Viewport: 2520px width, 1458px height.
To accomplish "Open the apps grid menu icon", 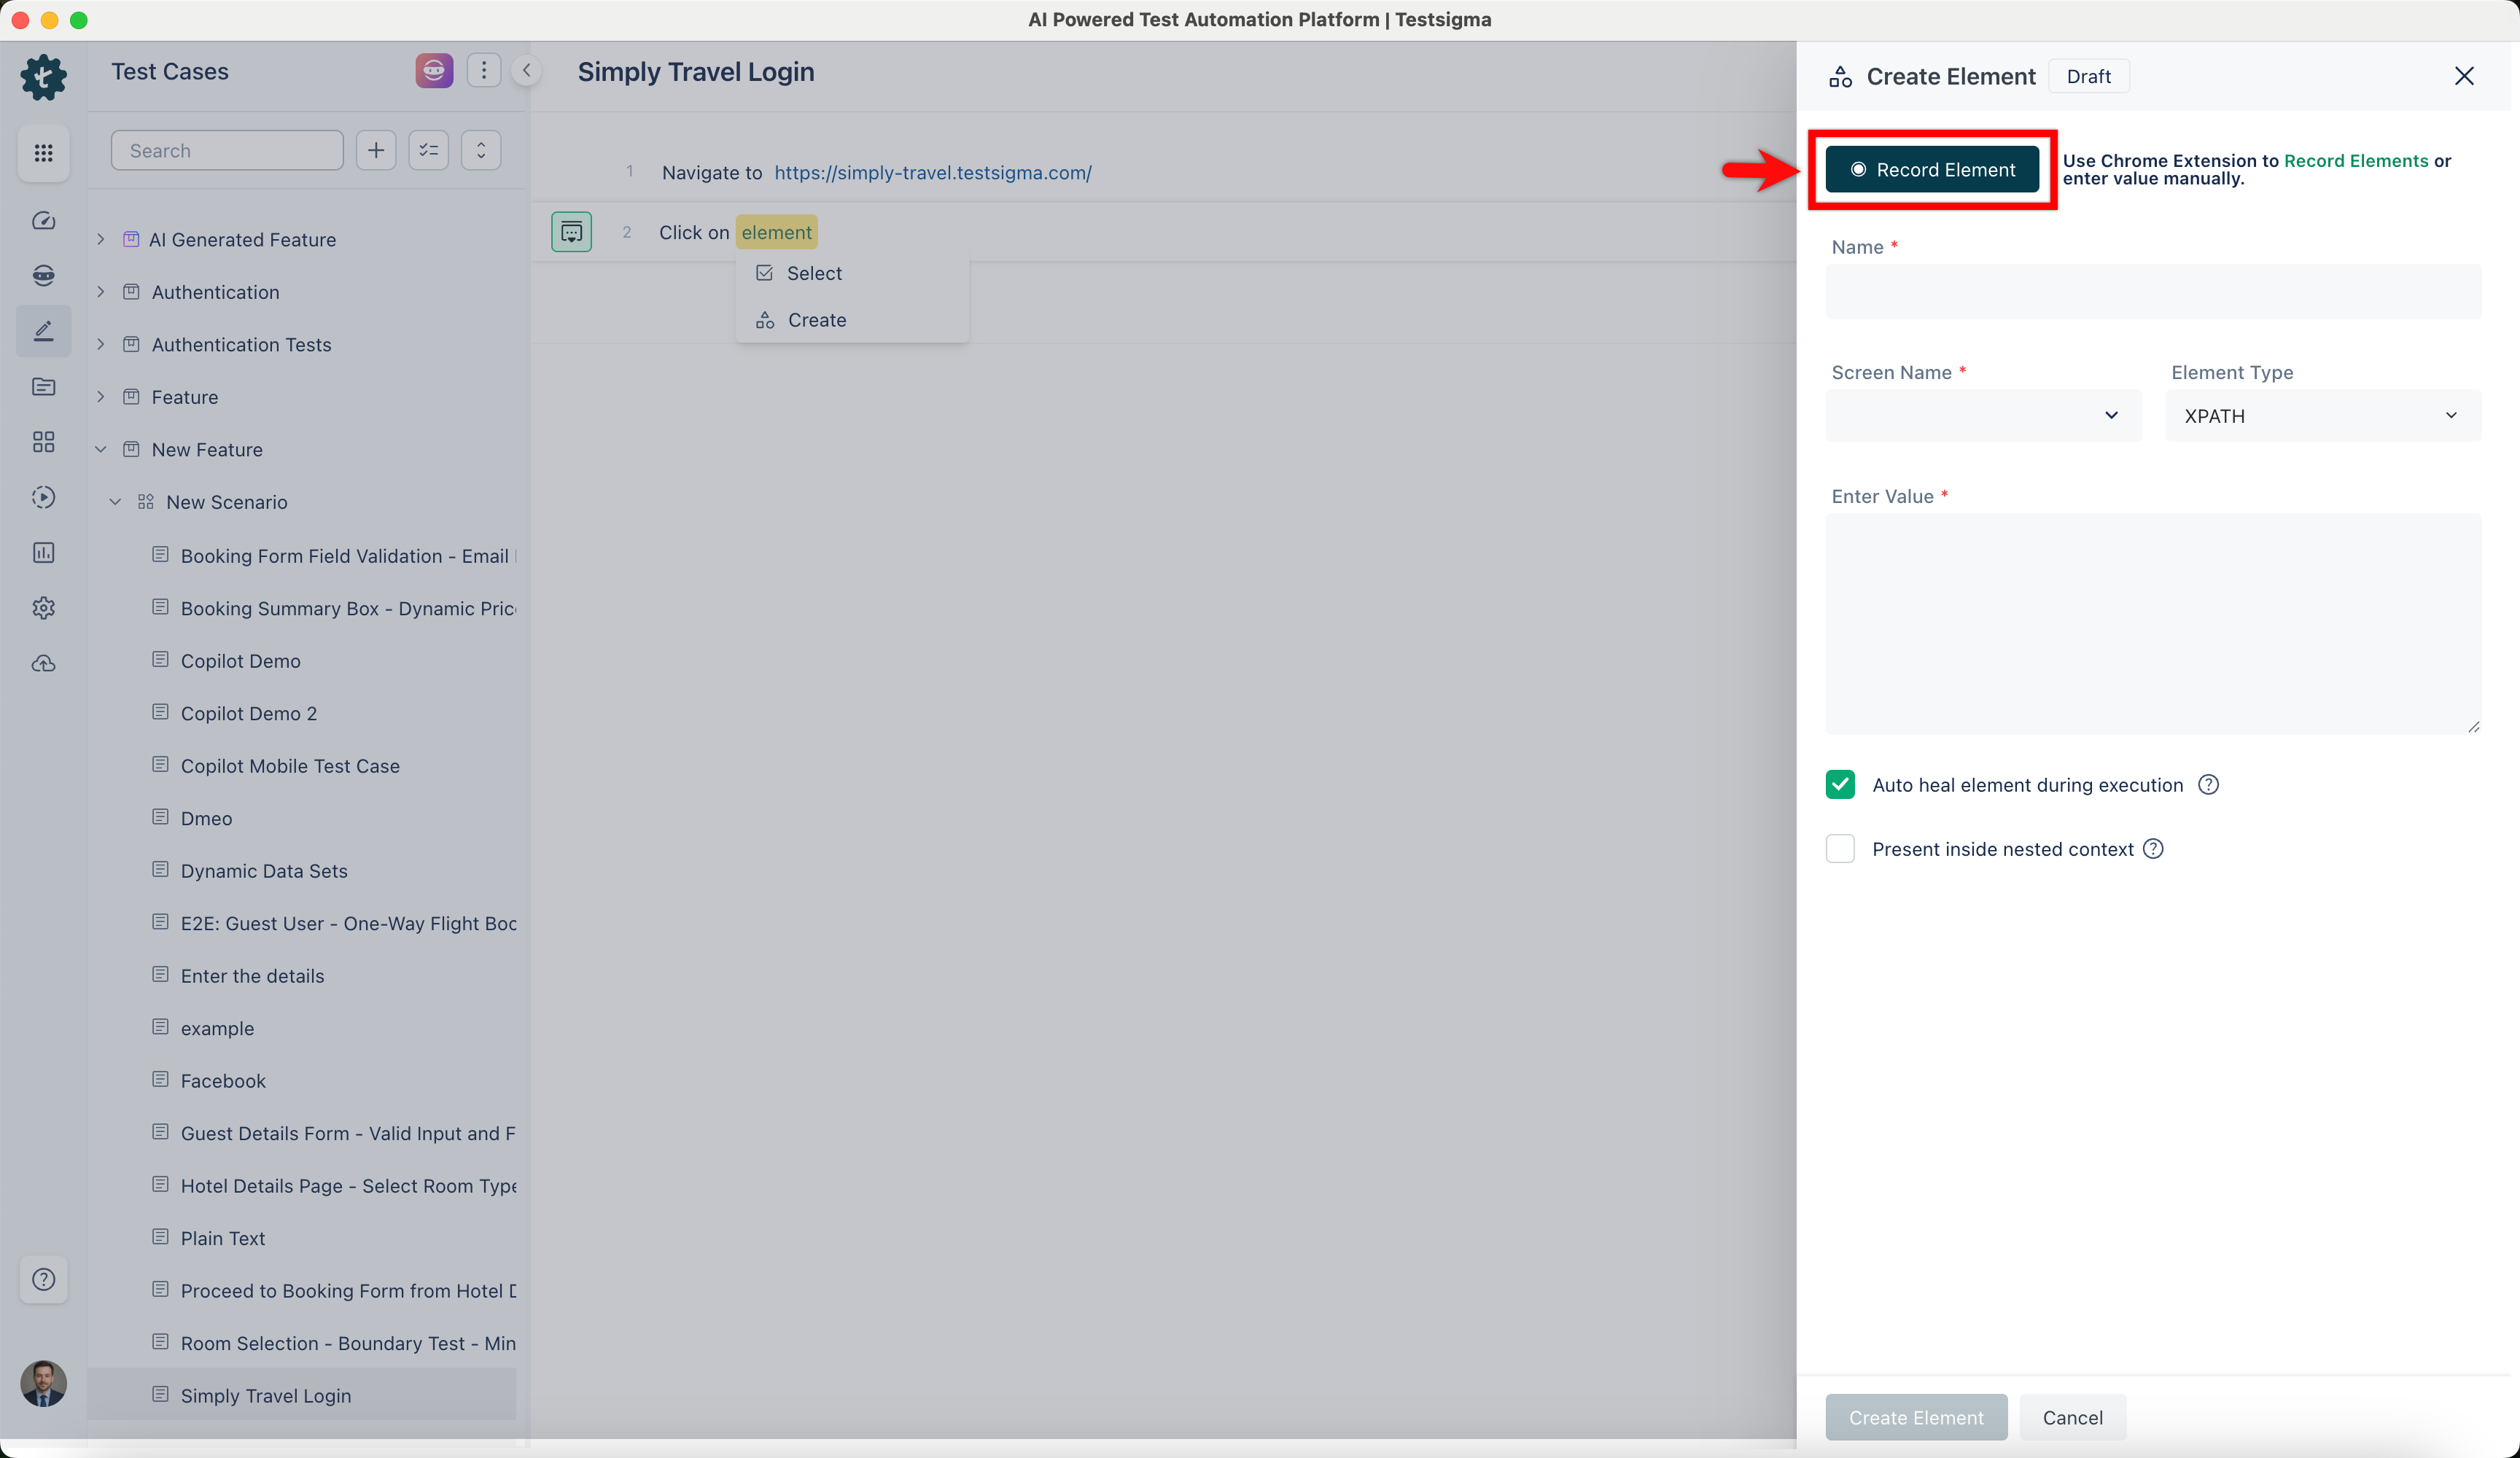I will pos(43,153).
